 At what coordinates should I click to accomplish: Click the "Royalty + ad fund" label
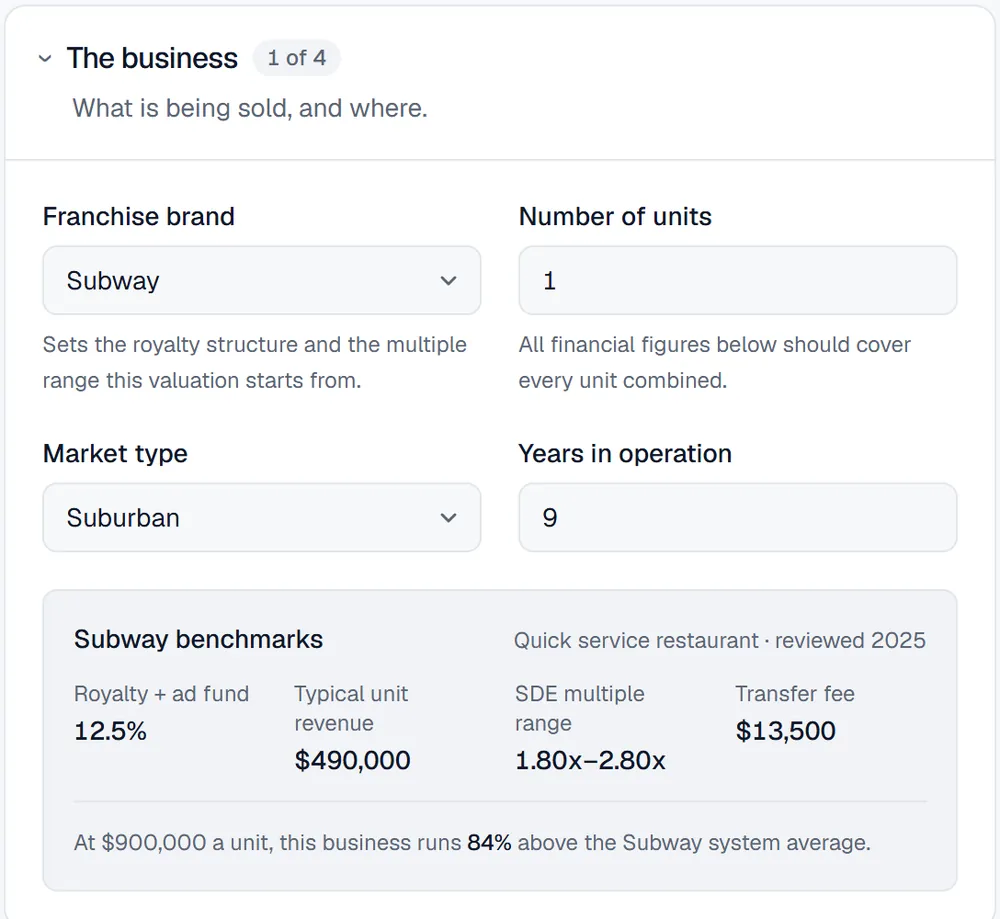pyautogui.click(x=161, y=693)
